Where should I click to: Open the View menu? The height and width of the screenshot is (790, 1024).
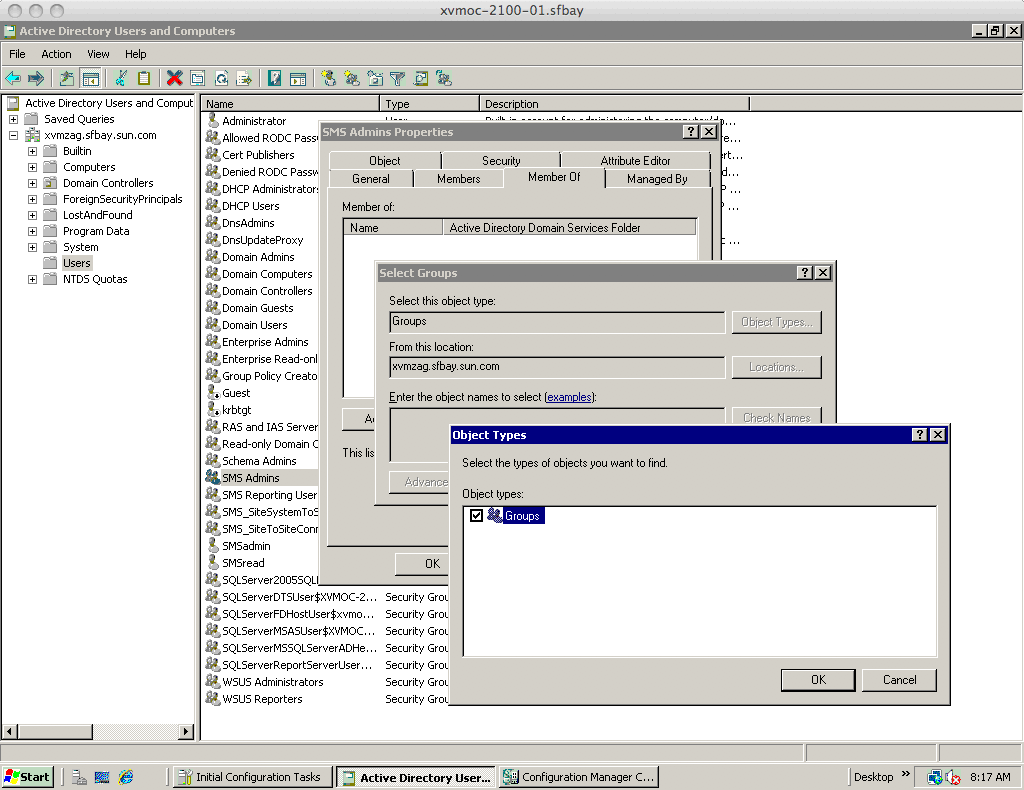99,54
